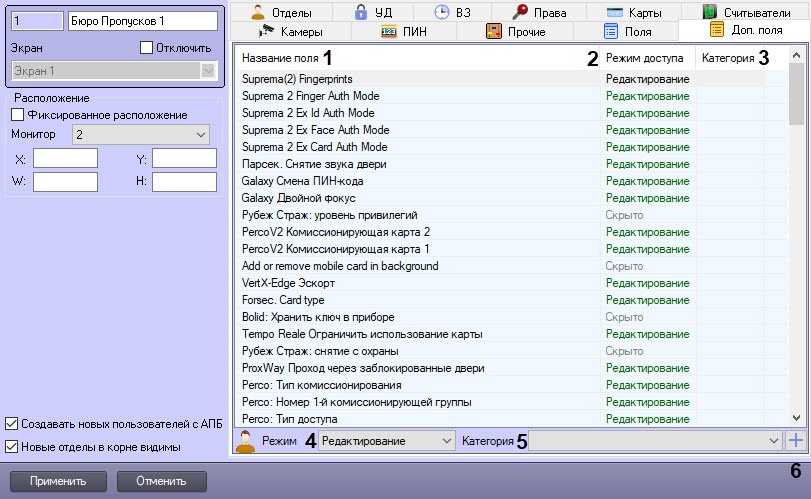Viewport: 811px width, 499px height.
Task: Toggle Фиксированное расположение checkbox
Action: [x=17, y=115]
